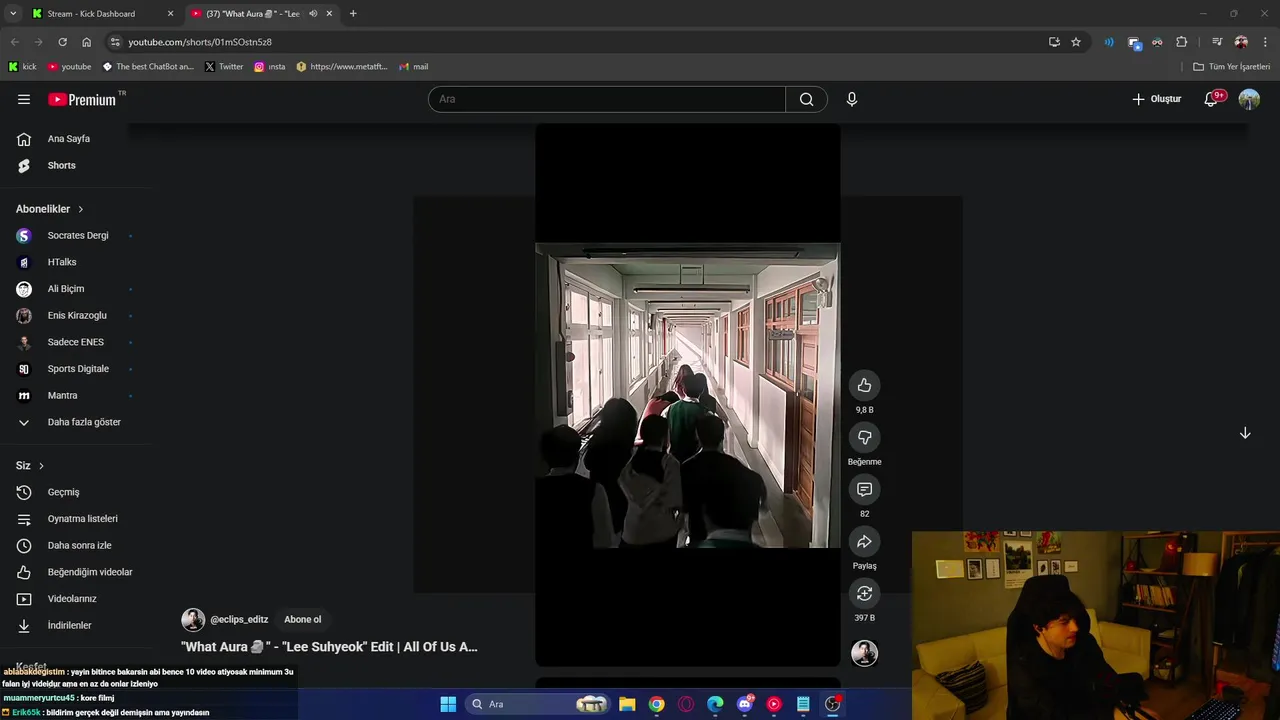The width and height of the screenshot is (1280, 720).
Task: Open the YouTube hamburger guide menu
Action: tap(24, 99)
